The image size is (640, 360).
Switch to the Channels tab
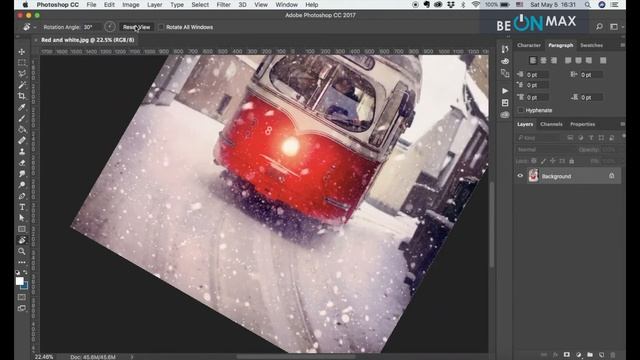tap(551, 124)
